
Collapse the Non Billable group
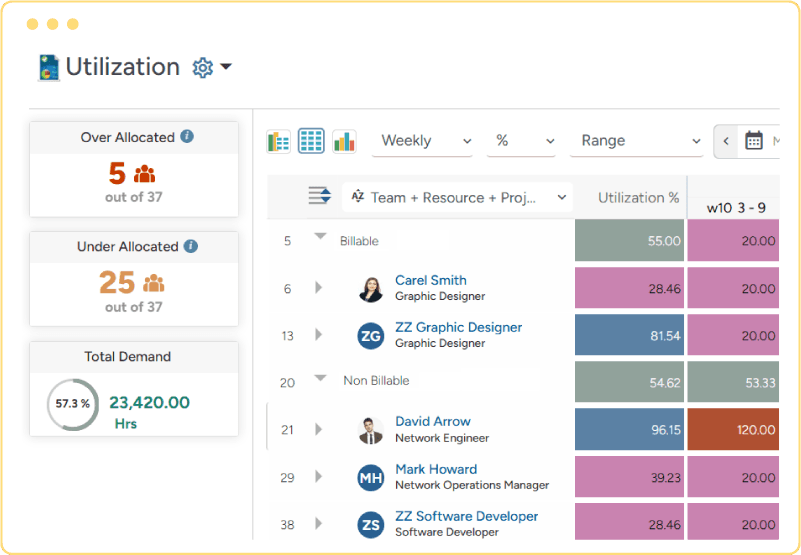tap(320, 379)
